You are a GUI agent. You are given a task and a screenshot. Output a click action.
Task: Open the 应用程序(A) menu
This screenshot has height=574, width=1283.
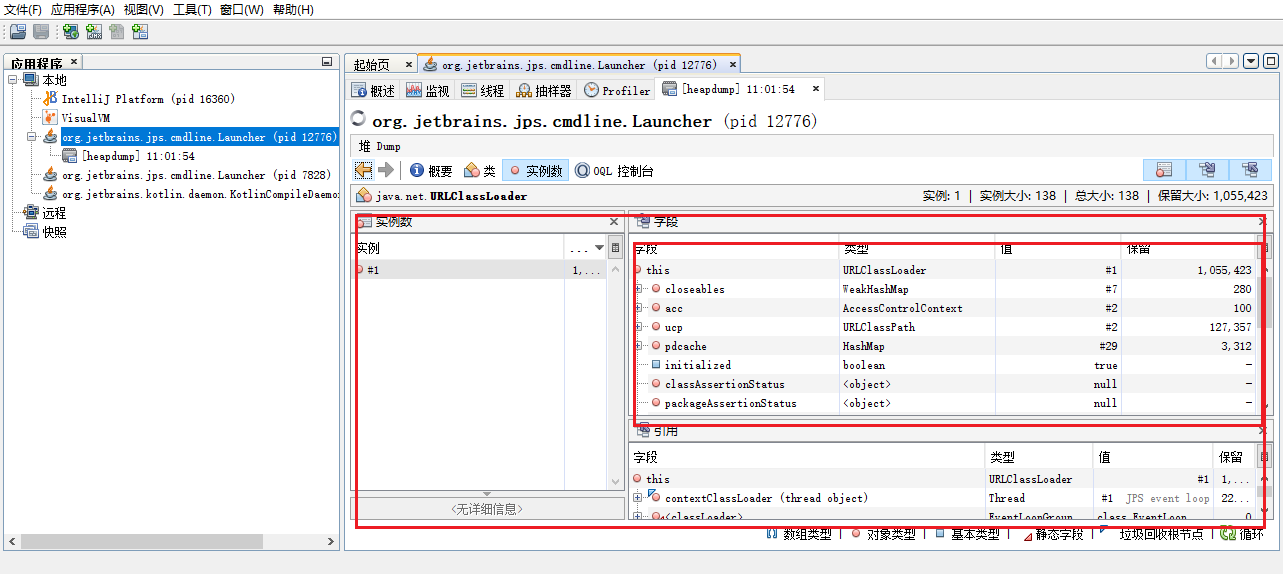click(x=83, y=10)
